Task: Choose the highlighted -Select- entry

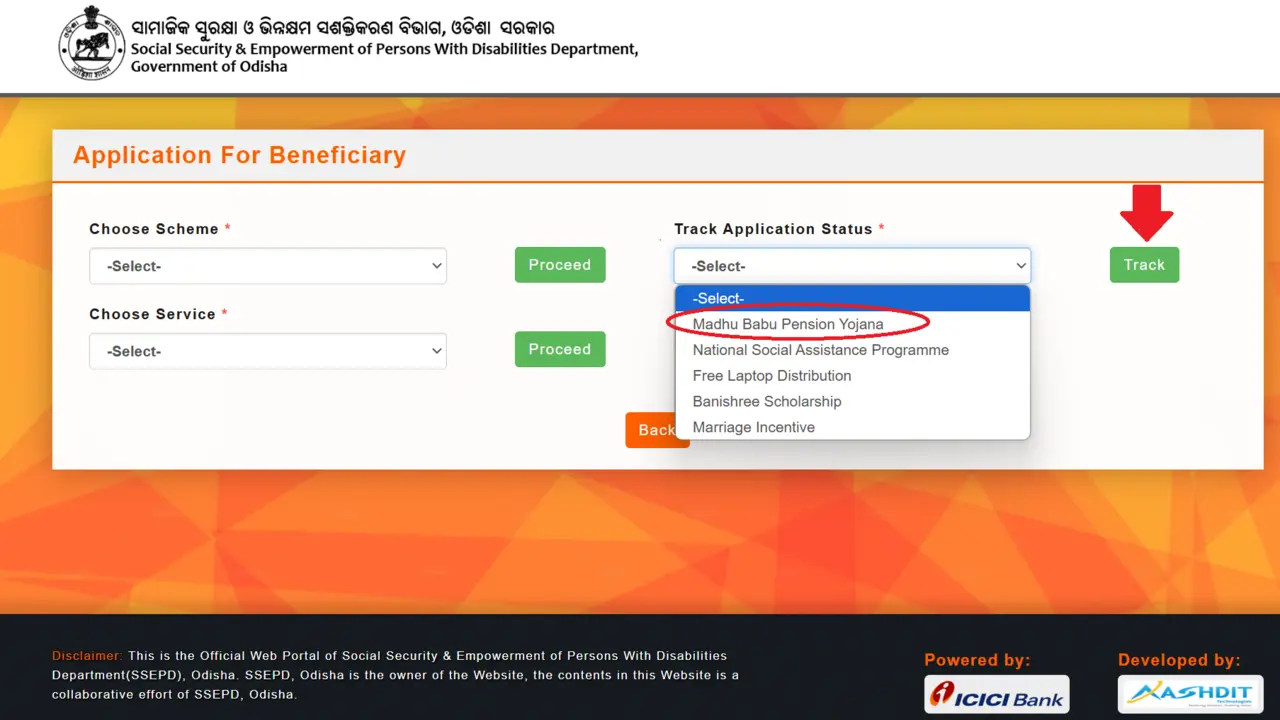Action: 718,298
